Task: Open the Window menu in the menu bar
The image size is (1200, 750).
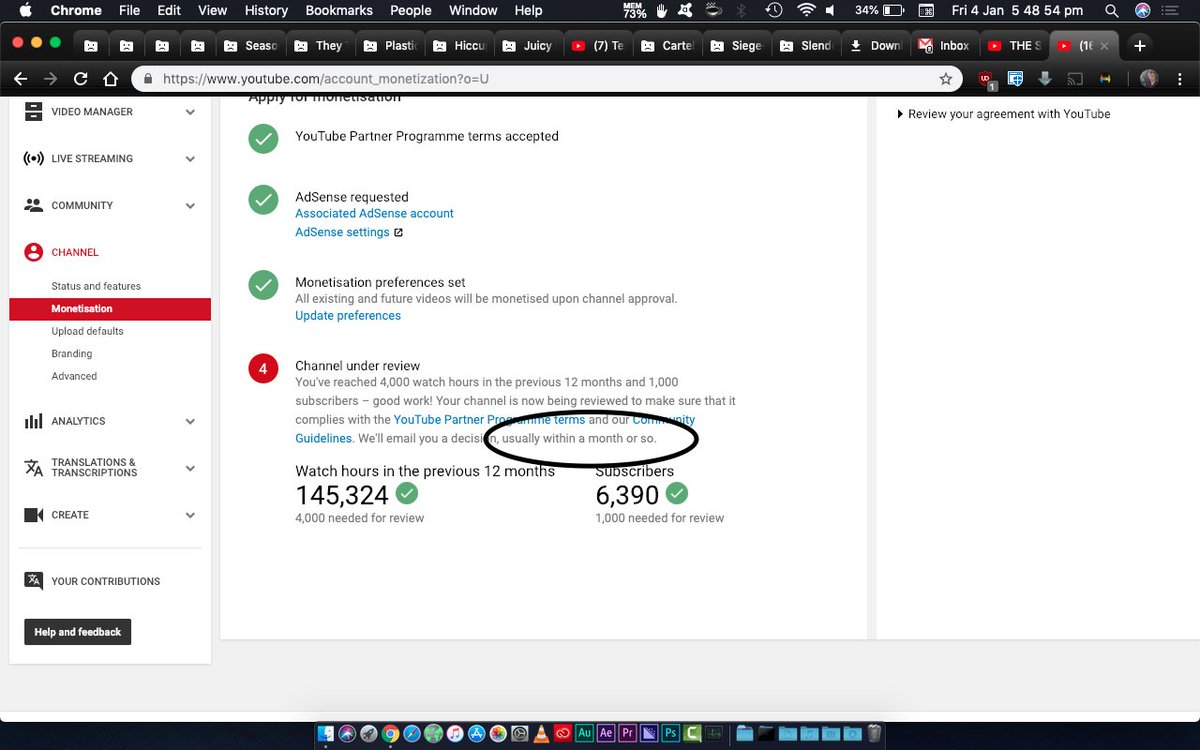Action: click(473, 11)
